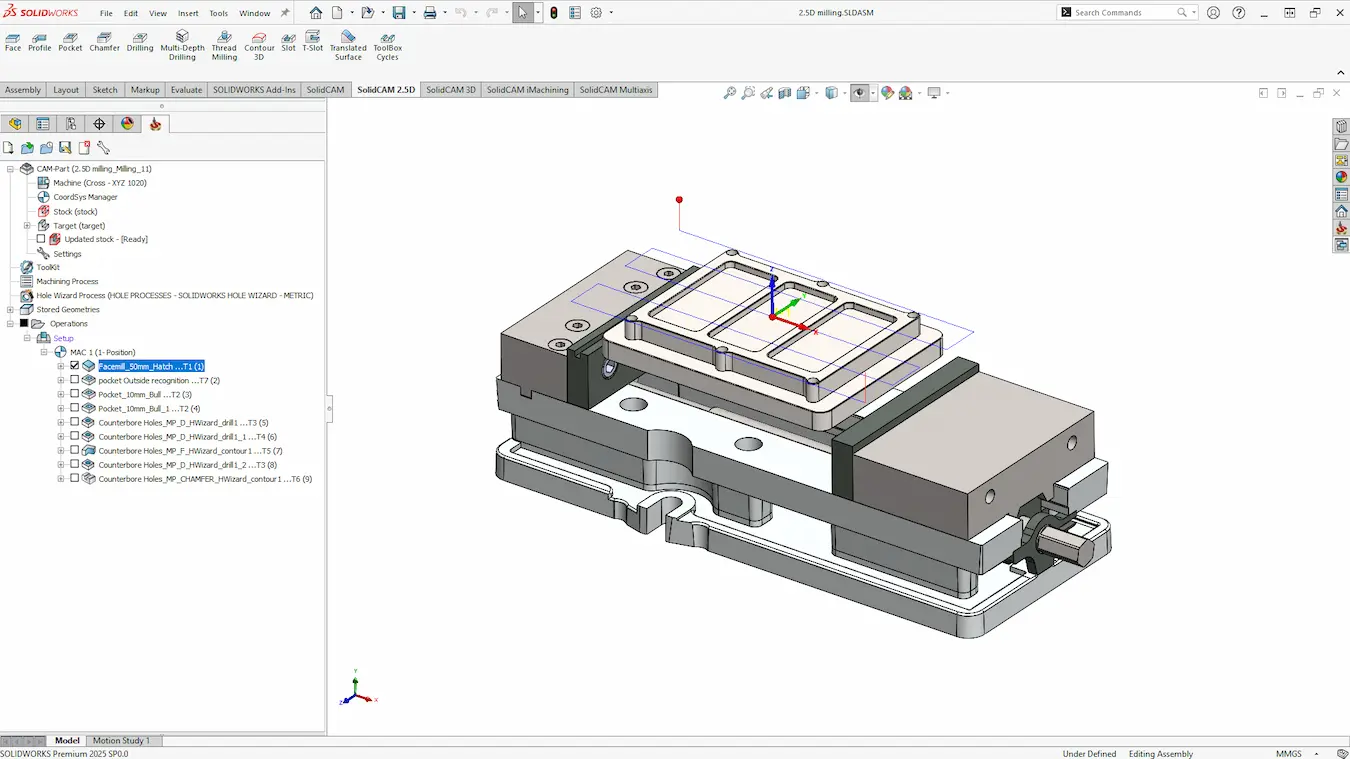Enable the HWizard_drill1 ...T3 (5) checkbox

pos(74,422)
